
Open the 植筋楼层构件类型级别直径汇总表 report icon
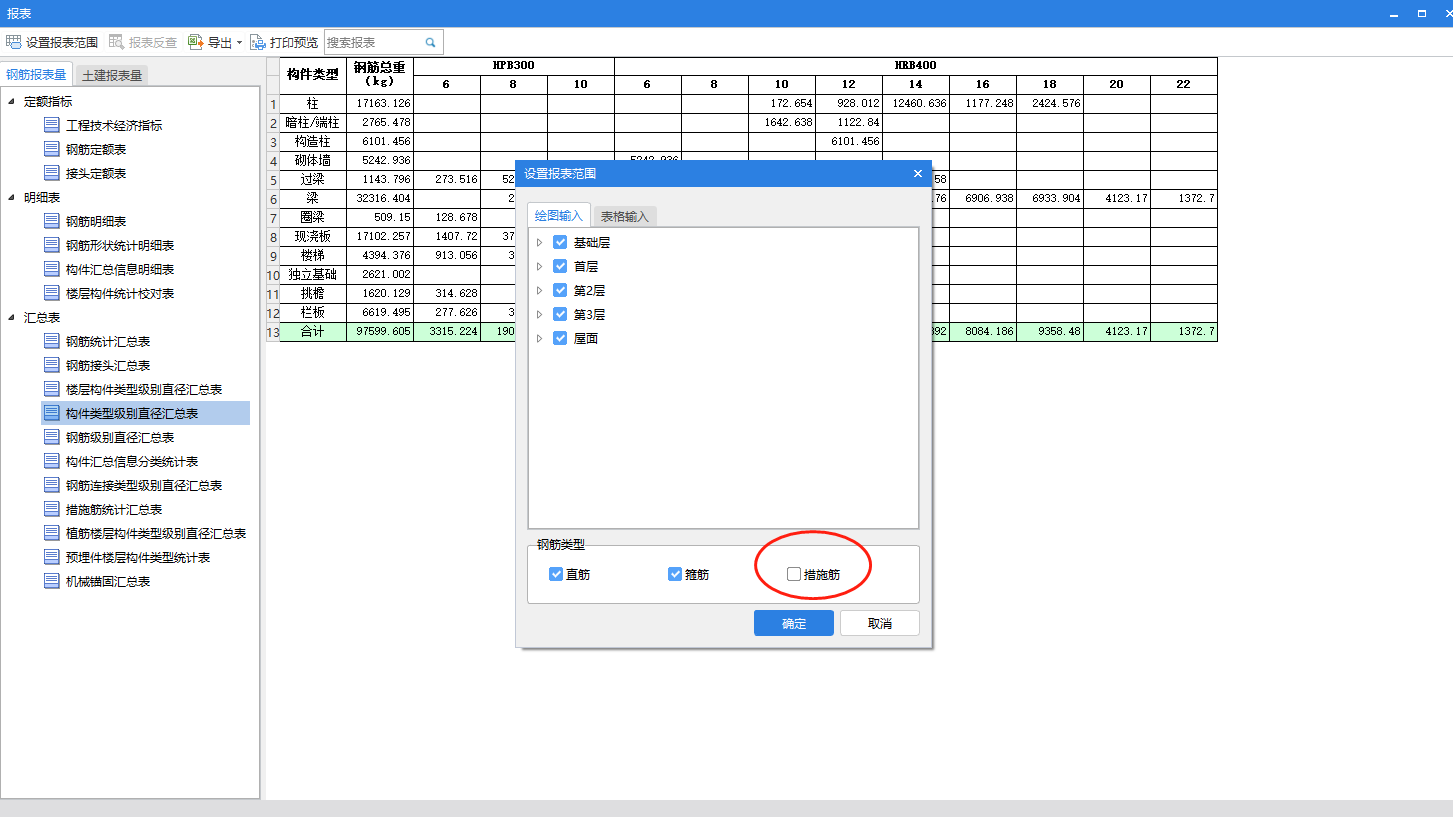(x=52, y=533)
